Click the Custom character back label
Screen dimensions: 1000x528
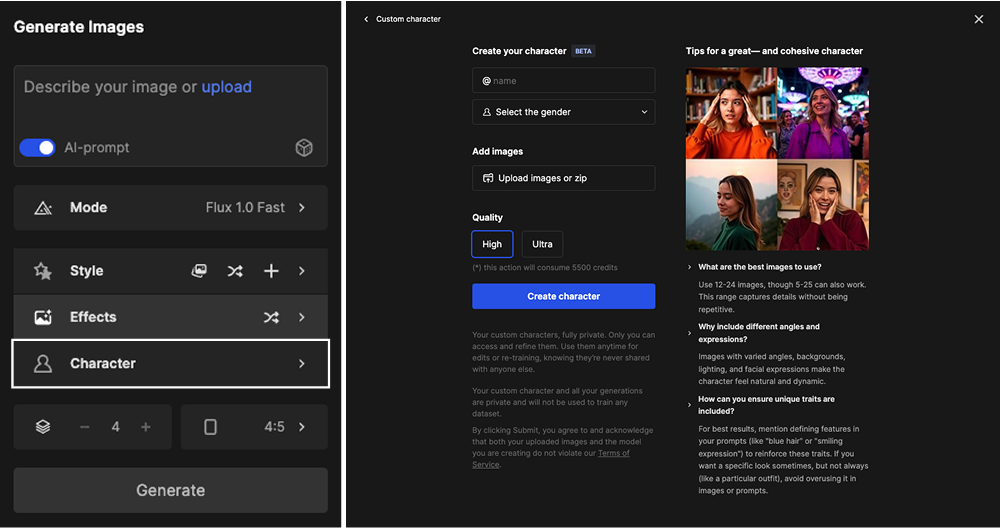pyautogui.click(x=408, y=19)
